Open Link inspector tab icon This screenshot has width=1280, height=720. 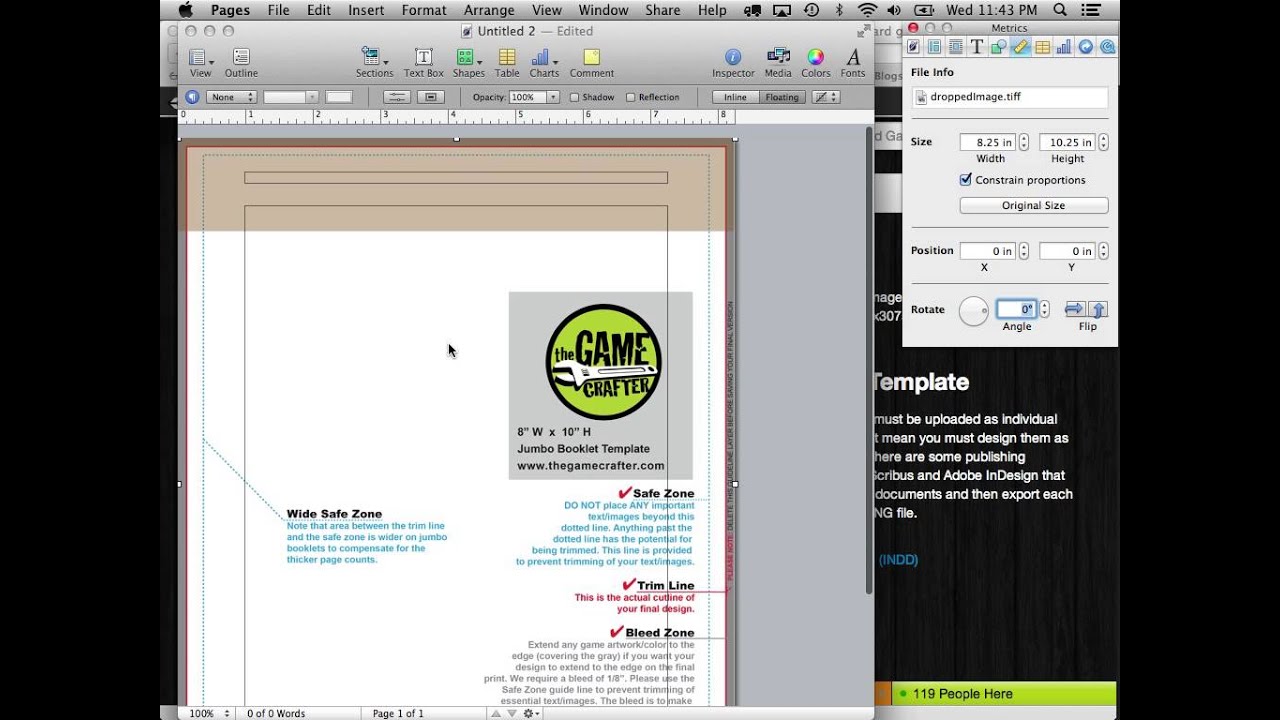pyautogui.click(x=1085, y=47)
